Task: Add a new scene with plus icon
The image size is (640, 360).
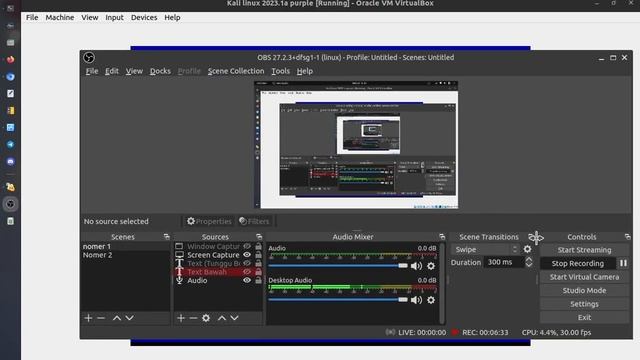Action: tap(88, 318)
